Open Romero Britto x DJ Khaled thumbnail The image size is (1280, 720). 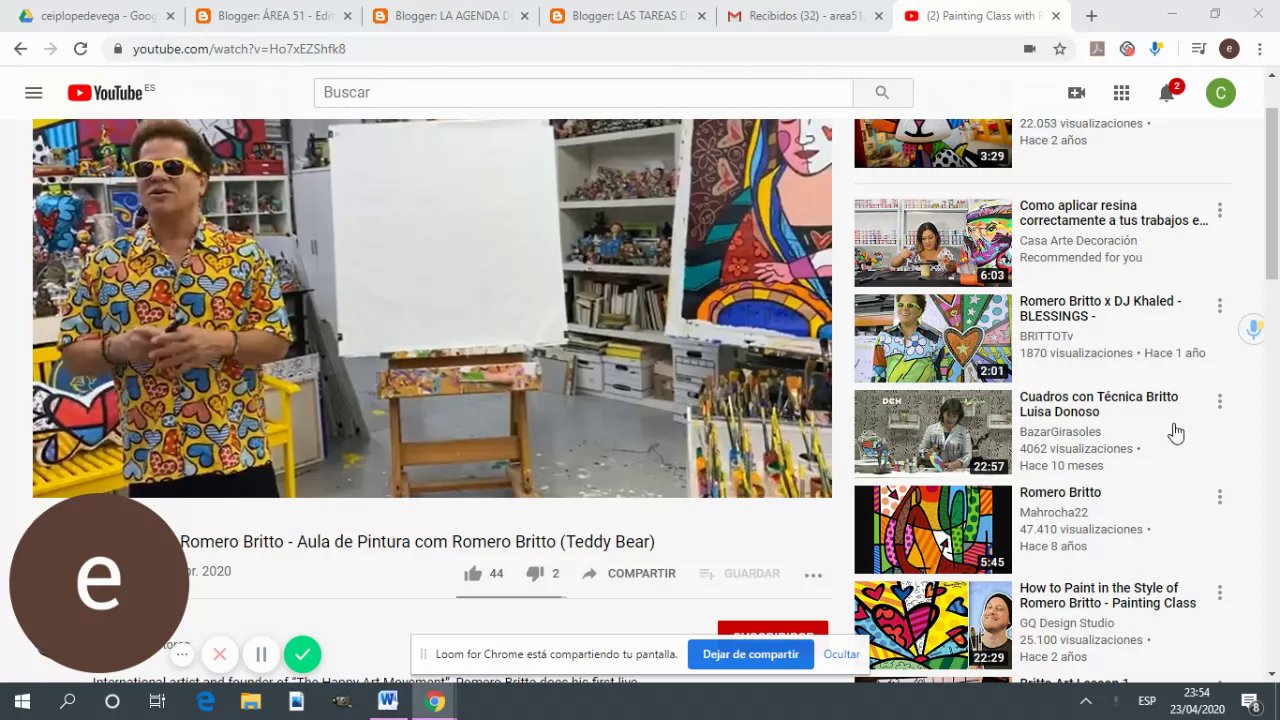coord(933,338)
